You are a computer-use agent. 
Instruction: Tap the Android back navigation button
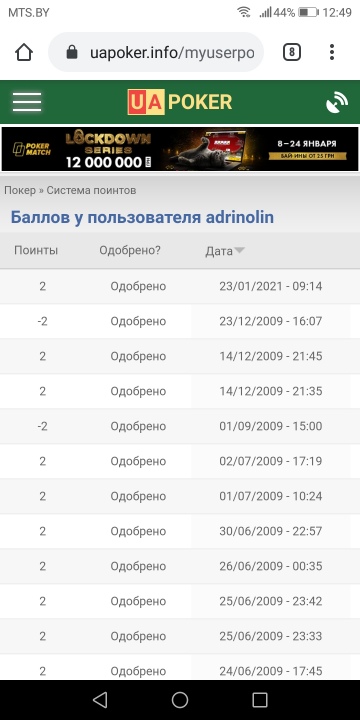[x=100, y=700]
